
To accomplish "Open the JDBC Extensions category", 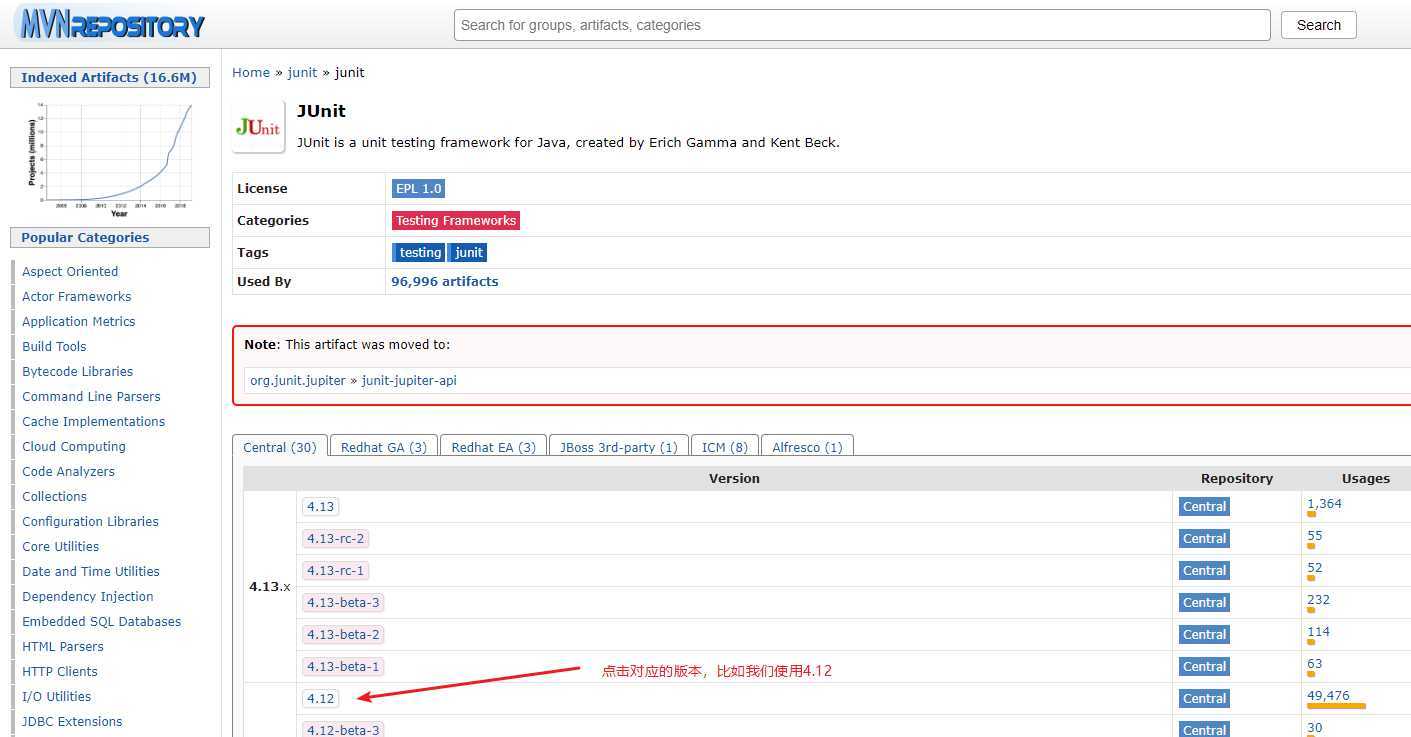I will click(72, 721).
